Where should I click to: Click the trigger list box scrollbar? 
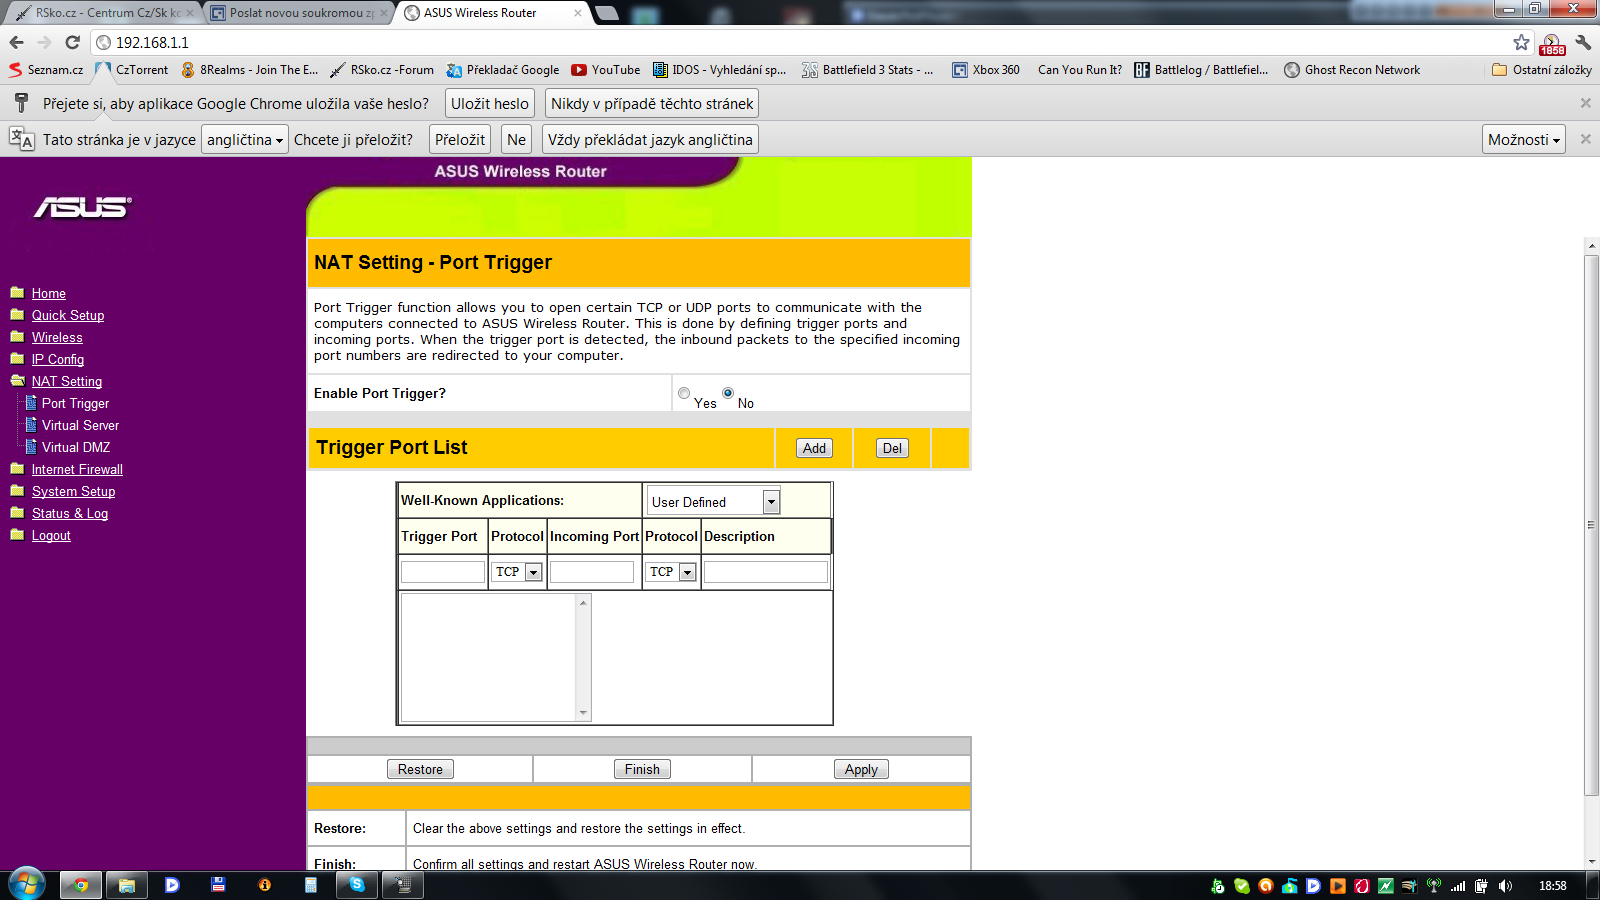(x=583, y=657)
